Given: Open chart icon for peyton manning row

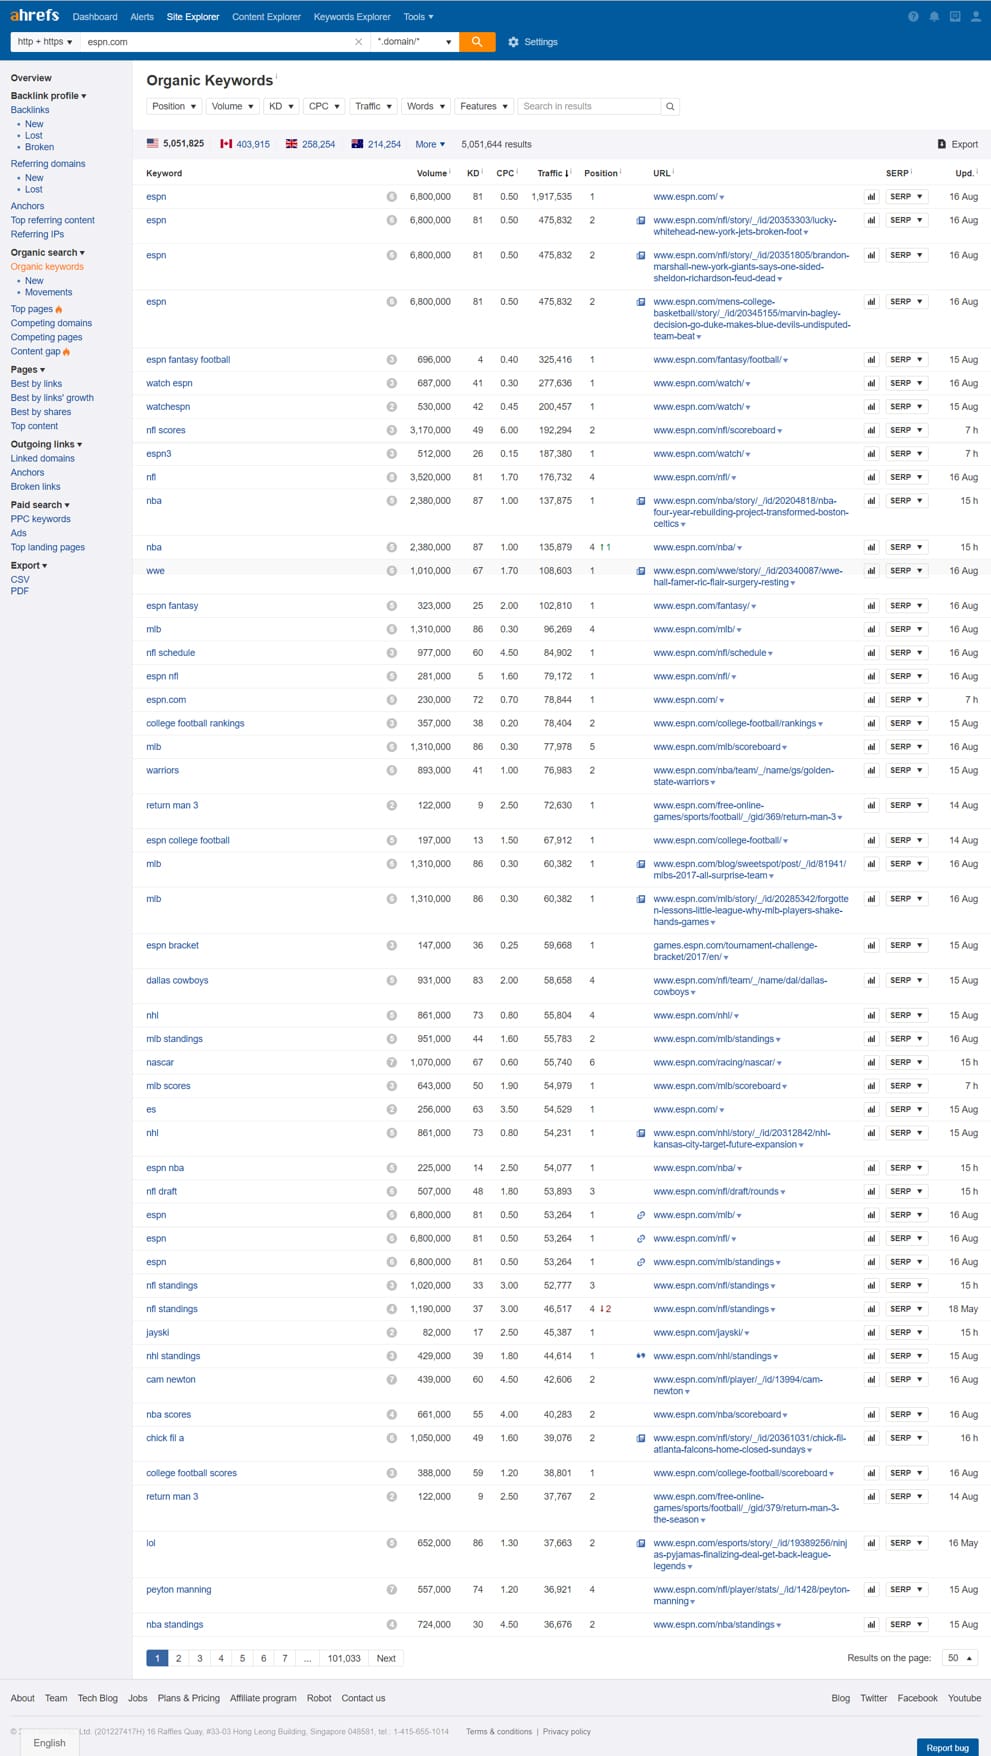Looking at the screenshot, I should (x=871, y=1589).
